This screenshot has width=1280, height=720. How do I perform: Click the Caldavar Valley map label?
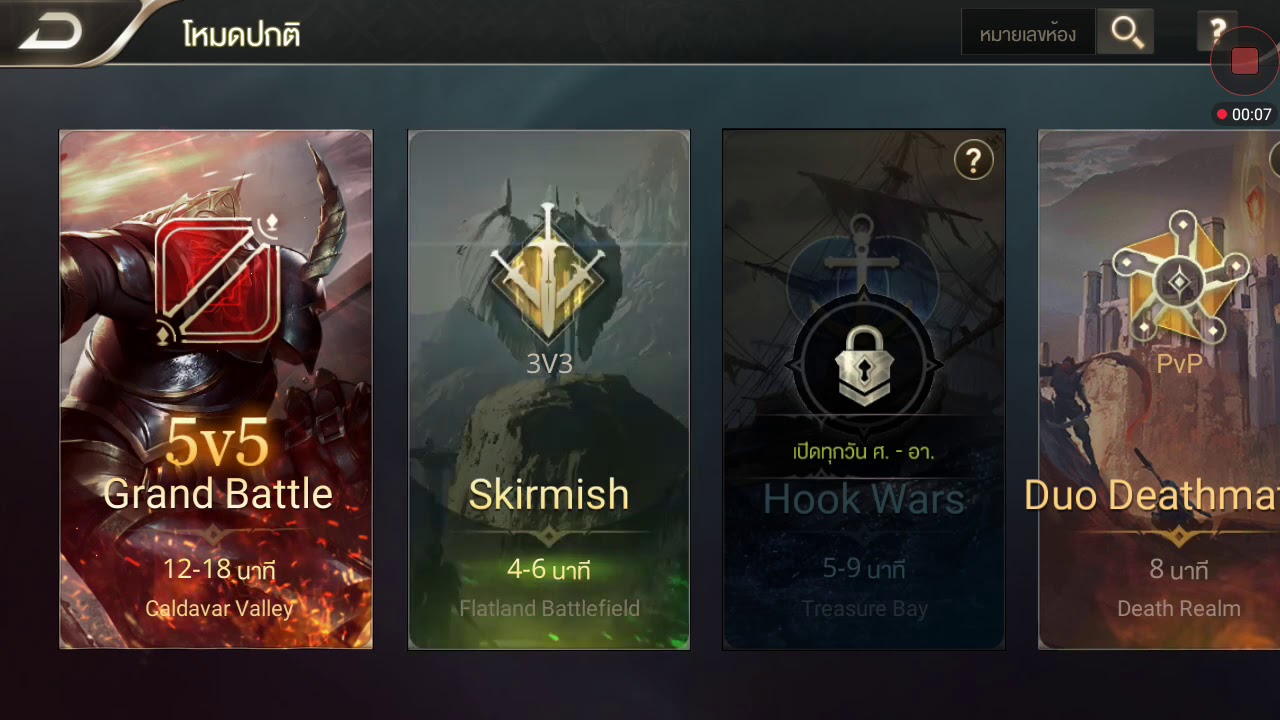219,608
